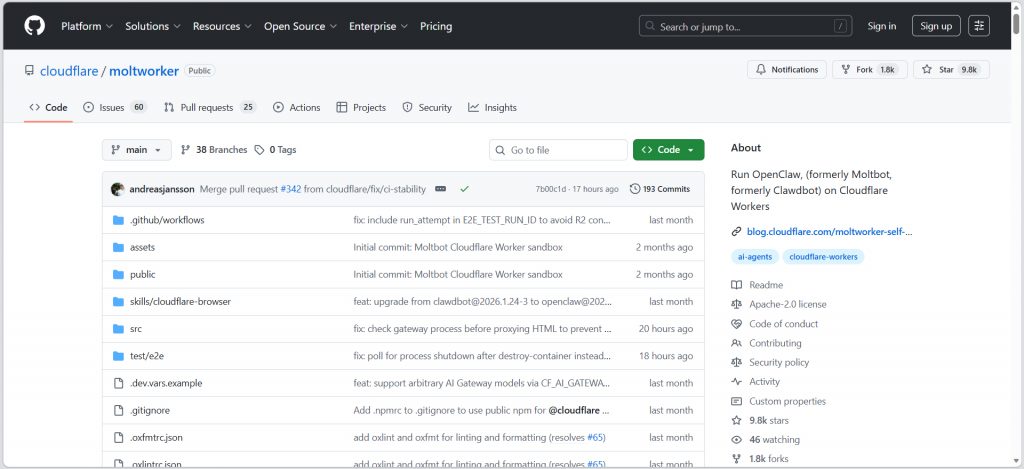Screen dimensions: 1024x469
Task: Open the 193 Commits history
Action: tap(660, 189)
